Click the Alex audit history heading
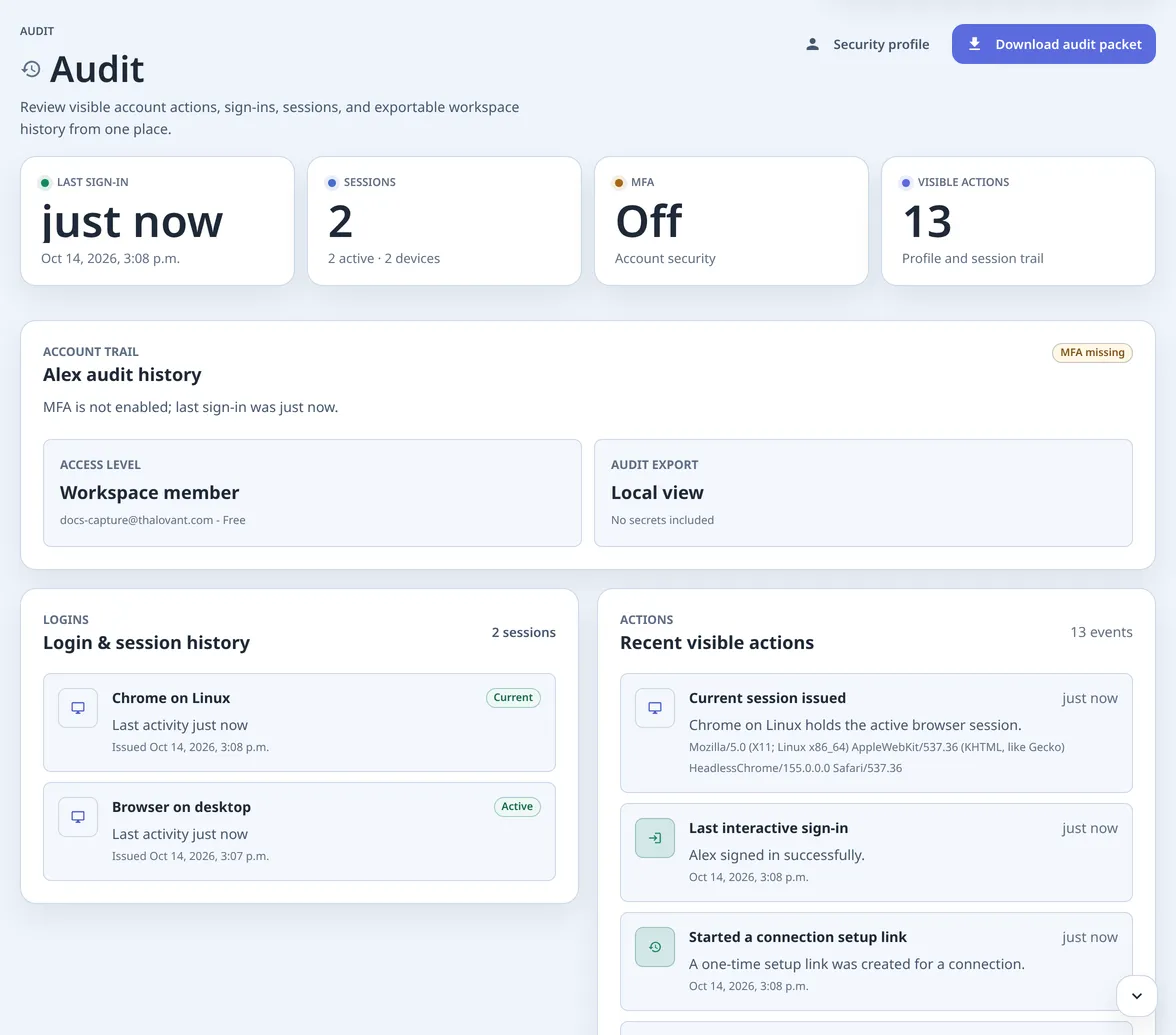The height and width of the screenshot is (1035, 1176). click(122, 374)
